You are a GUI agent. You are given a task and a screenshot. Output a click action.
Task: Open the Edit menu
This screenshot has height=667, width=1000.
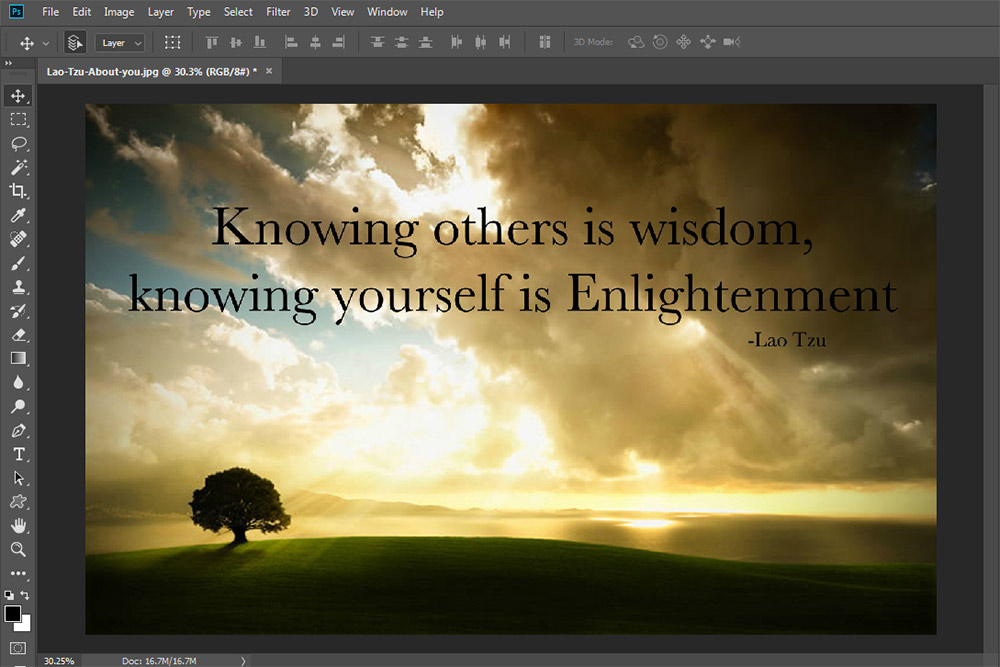(x=82, y=11)
